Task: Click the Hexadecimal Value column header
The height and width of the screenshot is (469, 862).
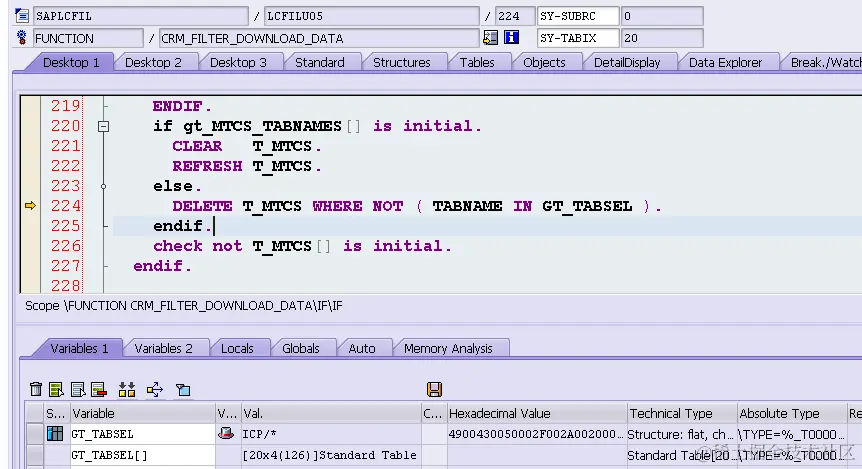Action: [537, 413]
